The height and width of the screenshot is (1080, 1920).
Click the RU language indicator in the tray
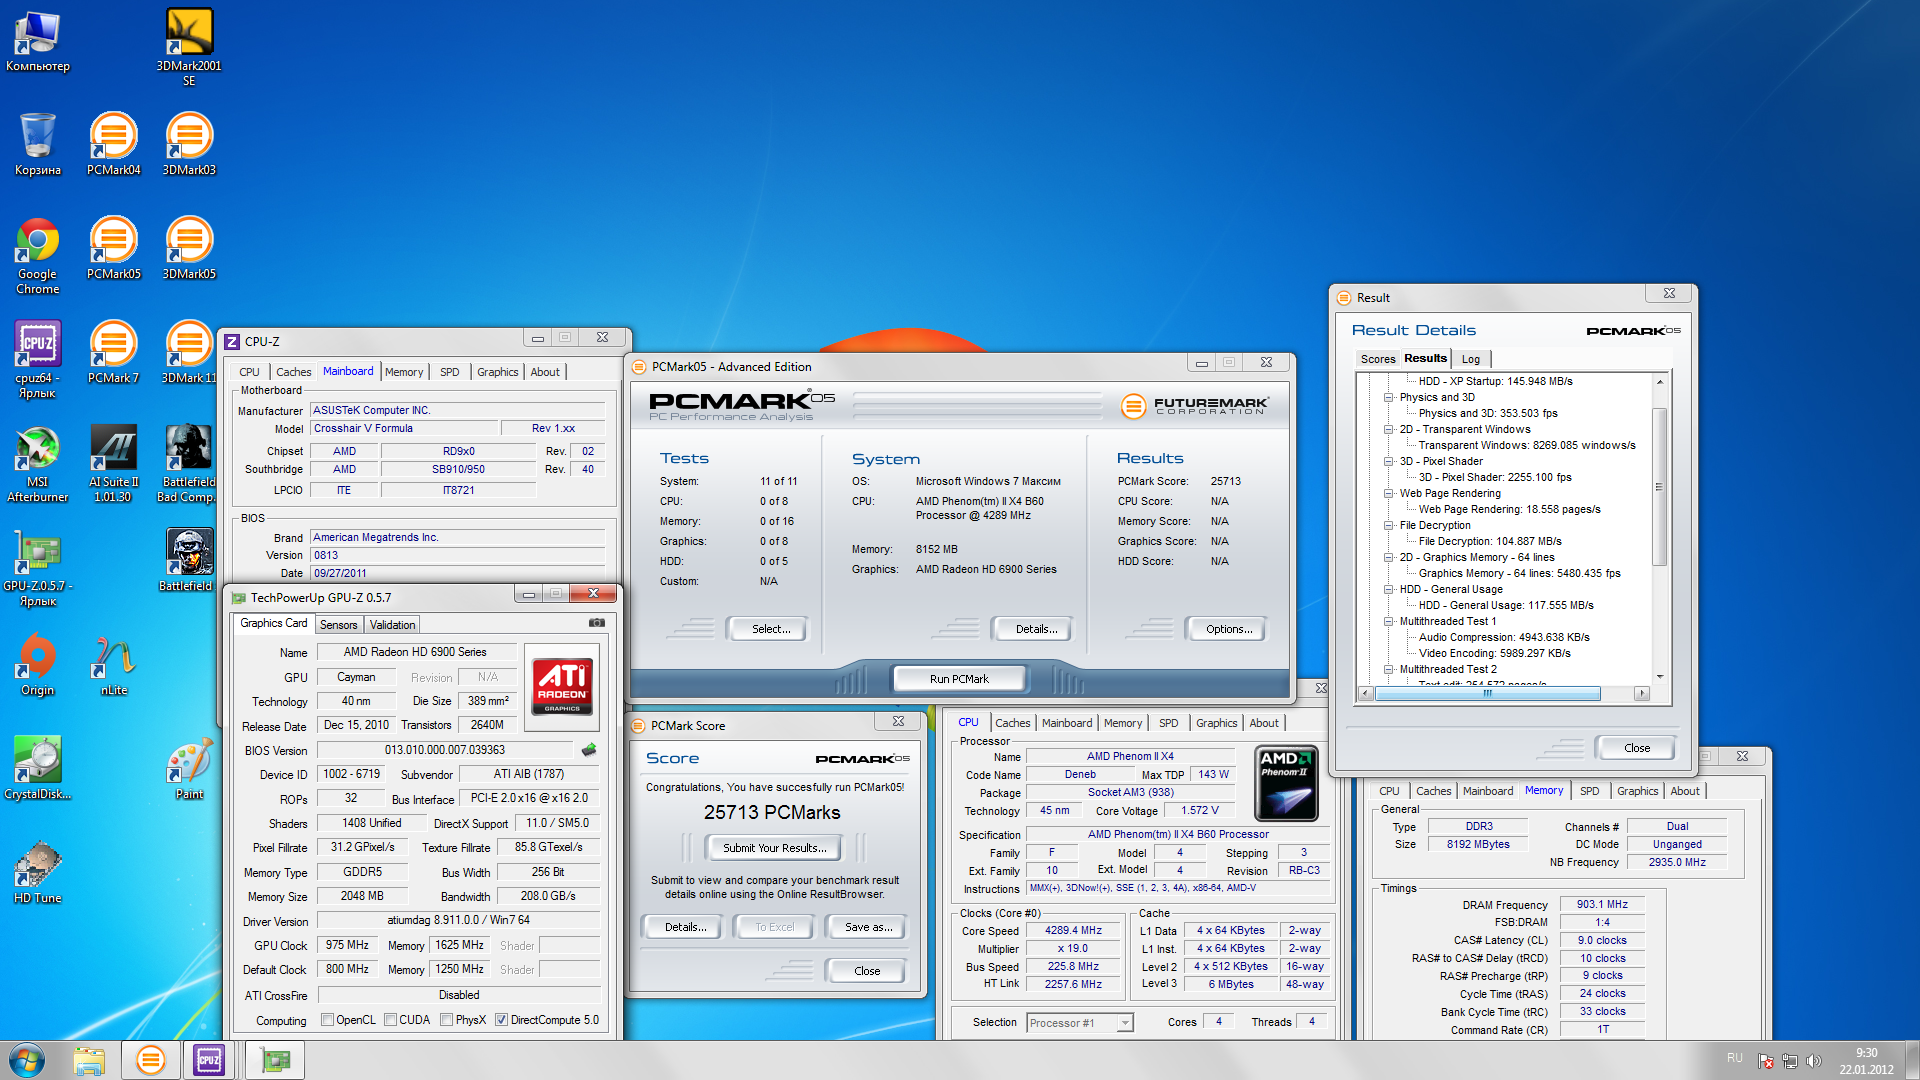(1733, 1058)
